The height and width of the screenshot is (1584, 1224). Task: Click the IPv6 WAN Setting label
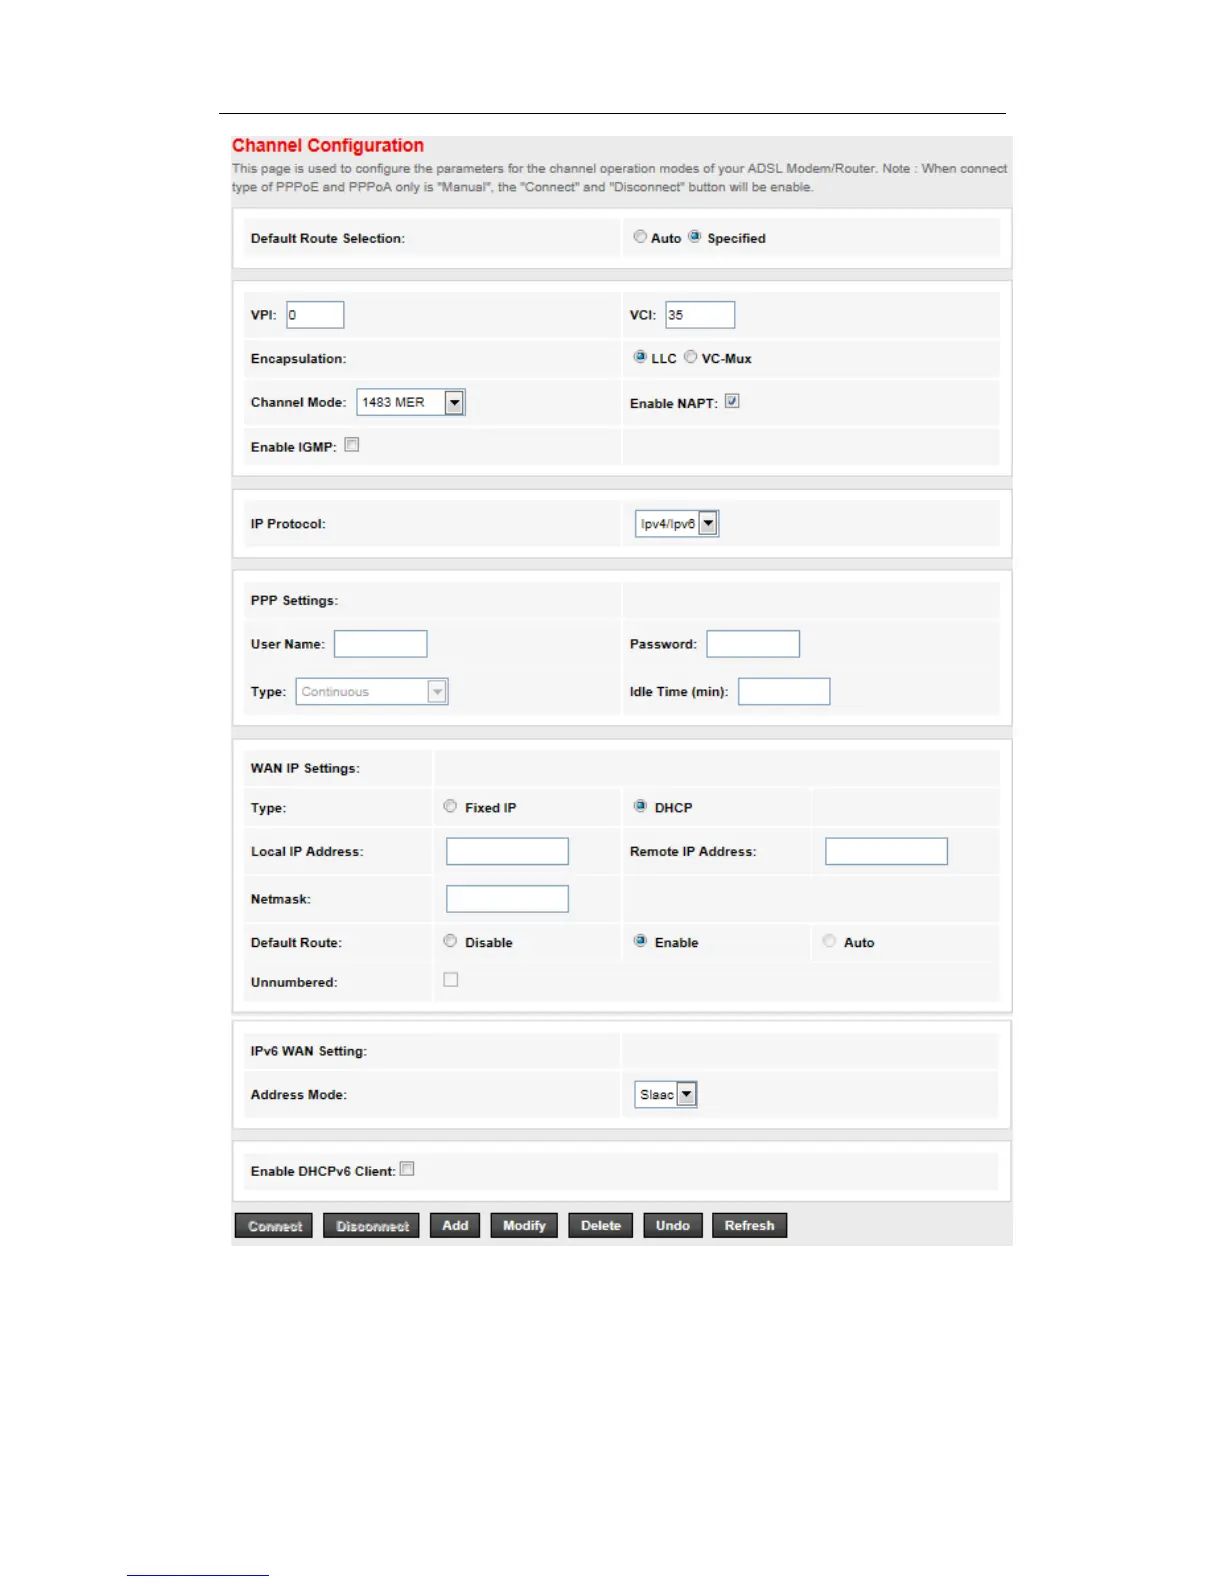(308, 1051)
